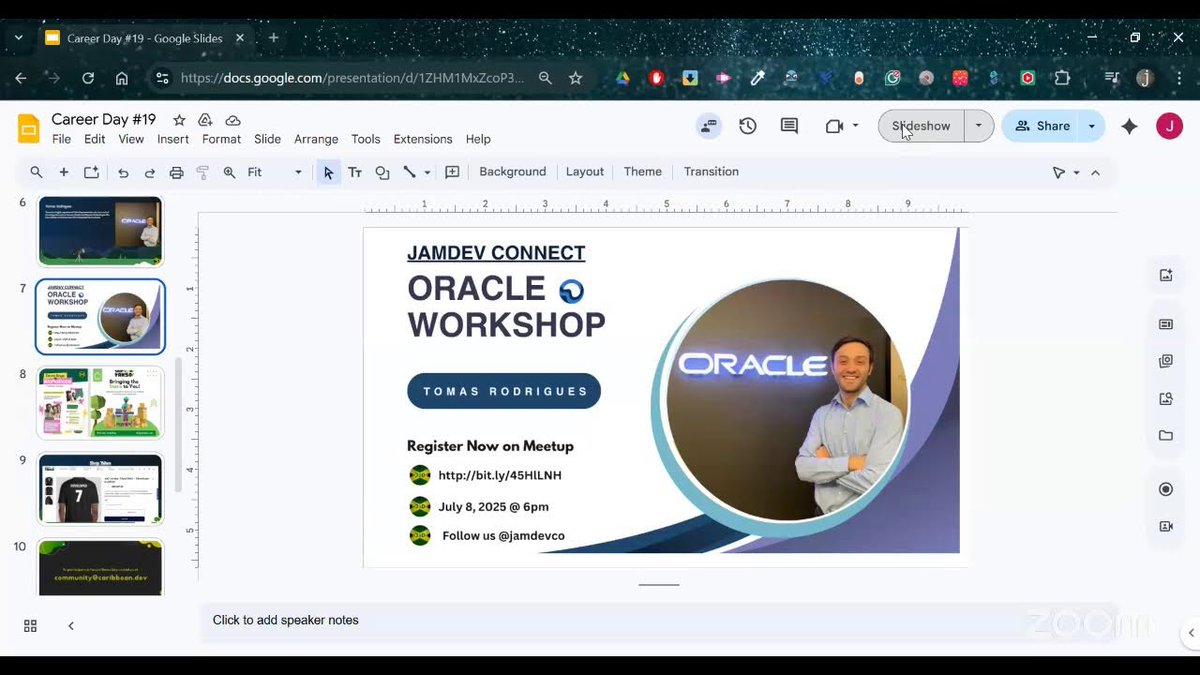1200x675 pixels.
Task: Click the Chrome extensions puzzle icon
Action: click(1062, 78)
